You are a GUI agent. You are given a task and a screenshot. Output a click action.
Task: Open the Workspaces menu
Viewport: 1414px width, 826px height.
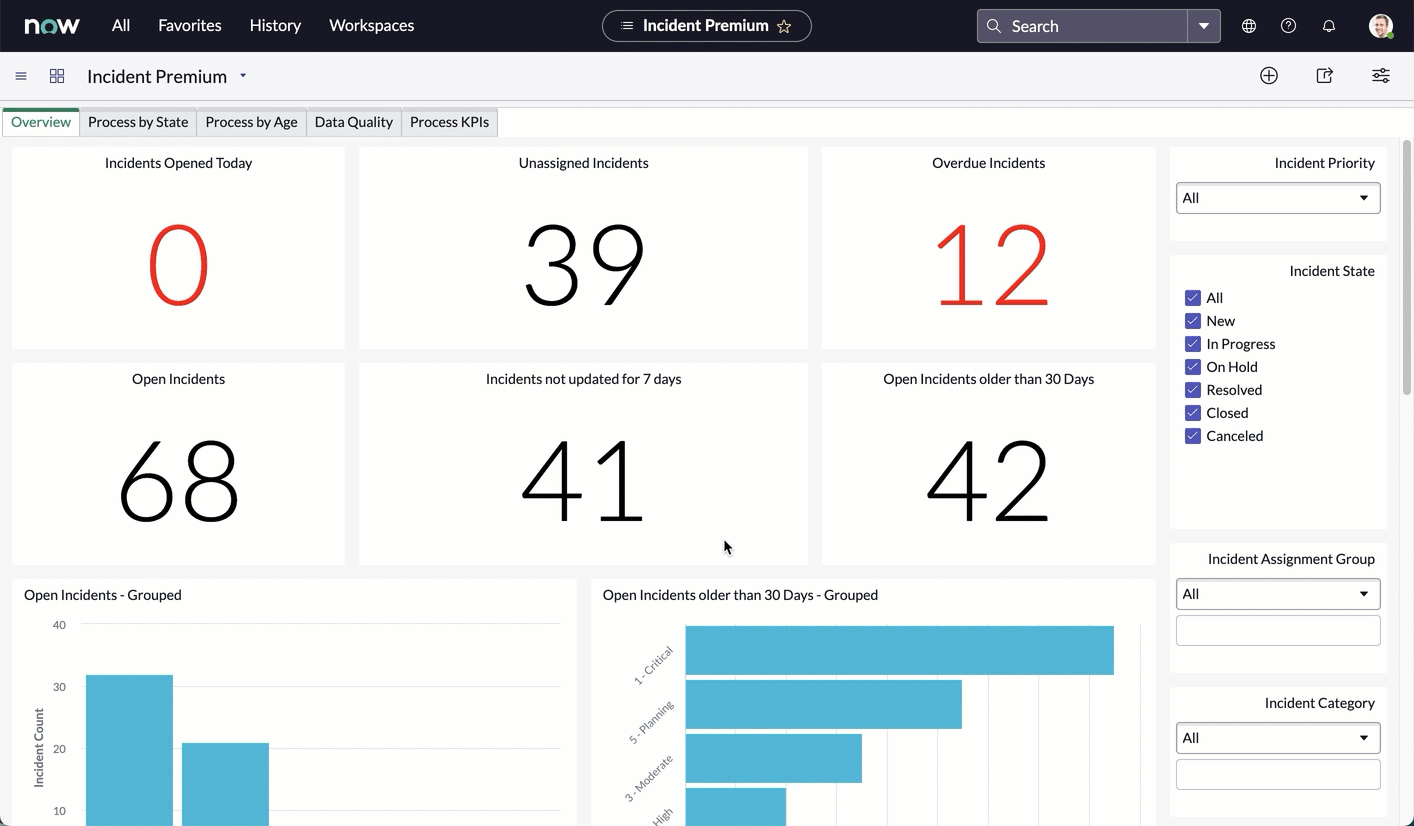[x=372, y=26]
